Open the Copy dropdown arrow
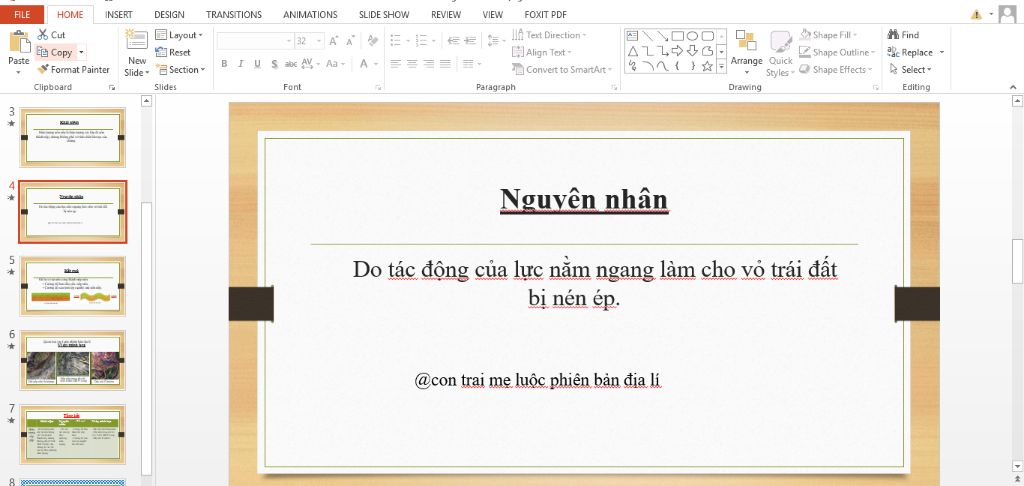The image size is (1024, 486). [x=82, y=52]
